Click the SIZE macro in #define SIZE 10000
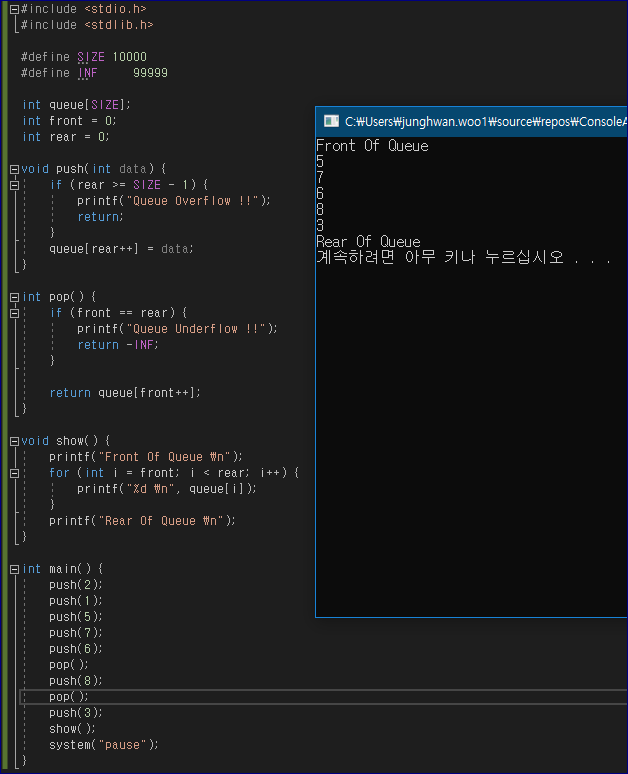Screen dimensions: 628x774 pos(91,57)
